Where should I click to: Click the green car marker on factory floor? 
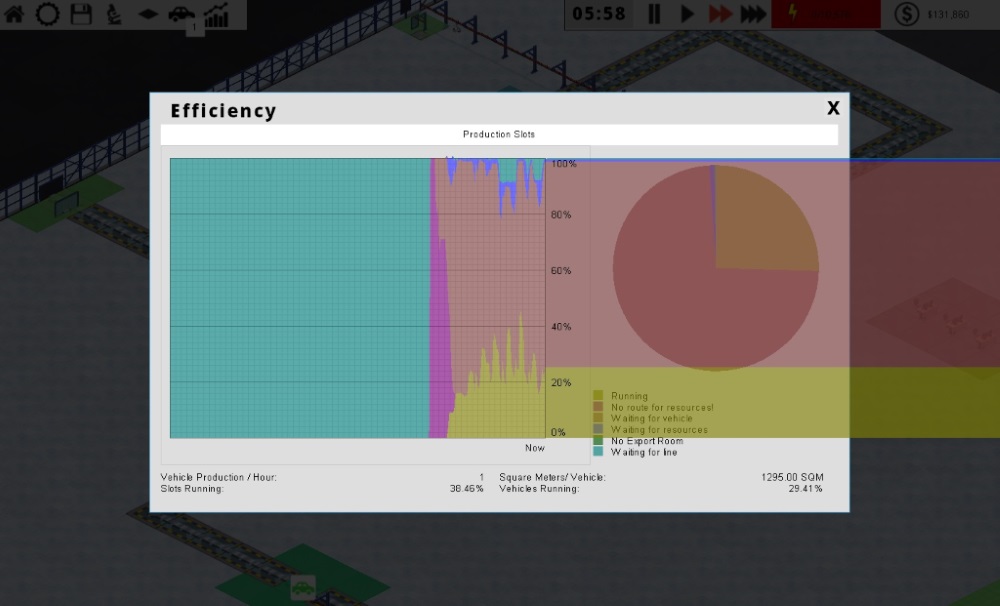point(303,587)
